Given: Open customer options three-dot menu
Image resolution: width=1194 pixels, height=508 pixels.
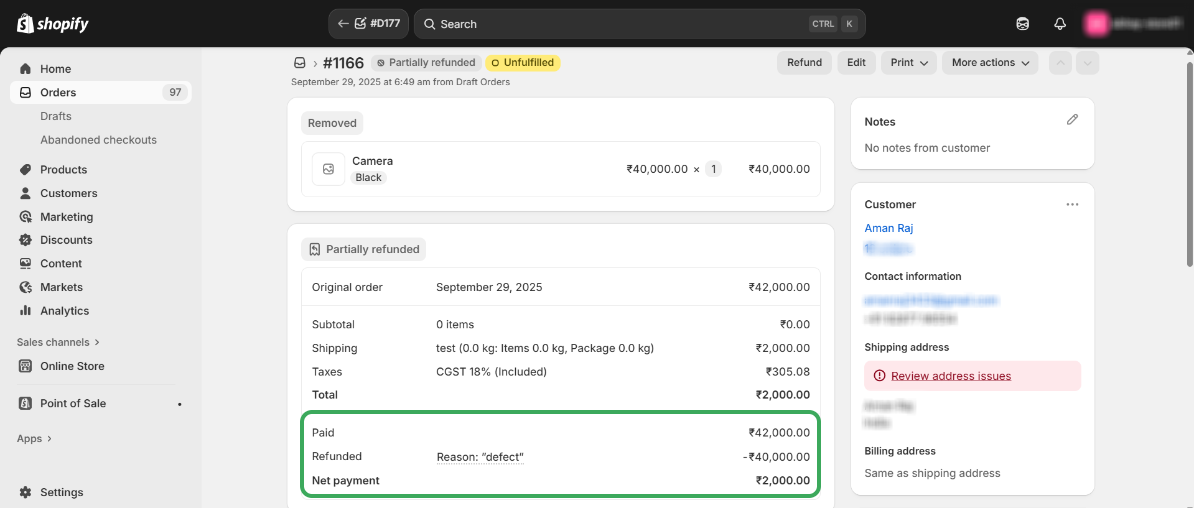Looking at the screenshot, I should (x=1072, y=204).
